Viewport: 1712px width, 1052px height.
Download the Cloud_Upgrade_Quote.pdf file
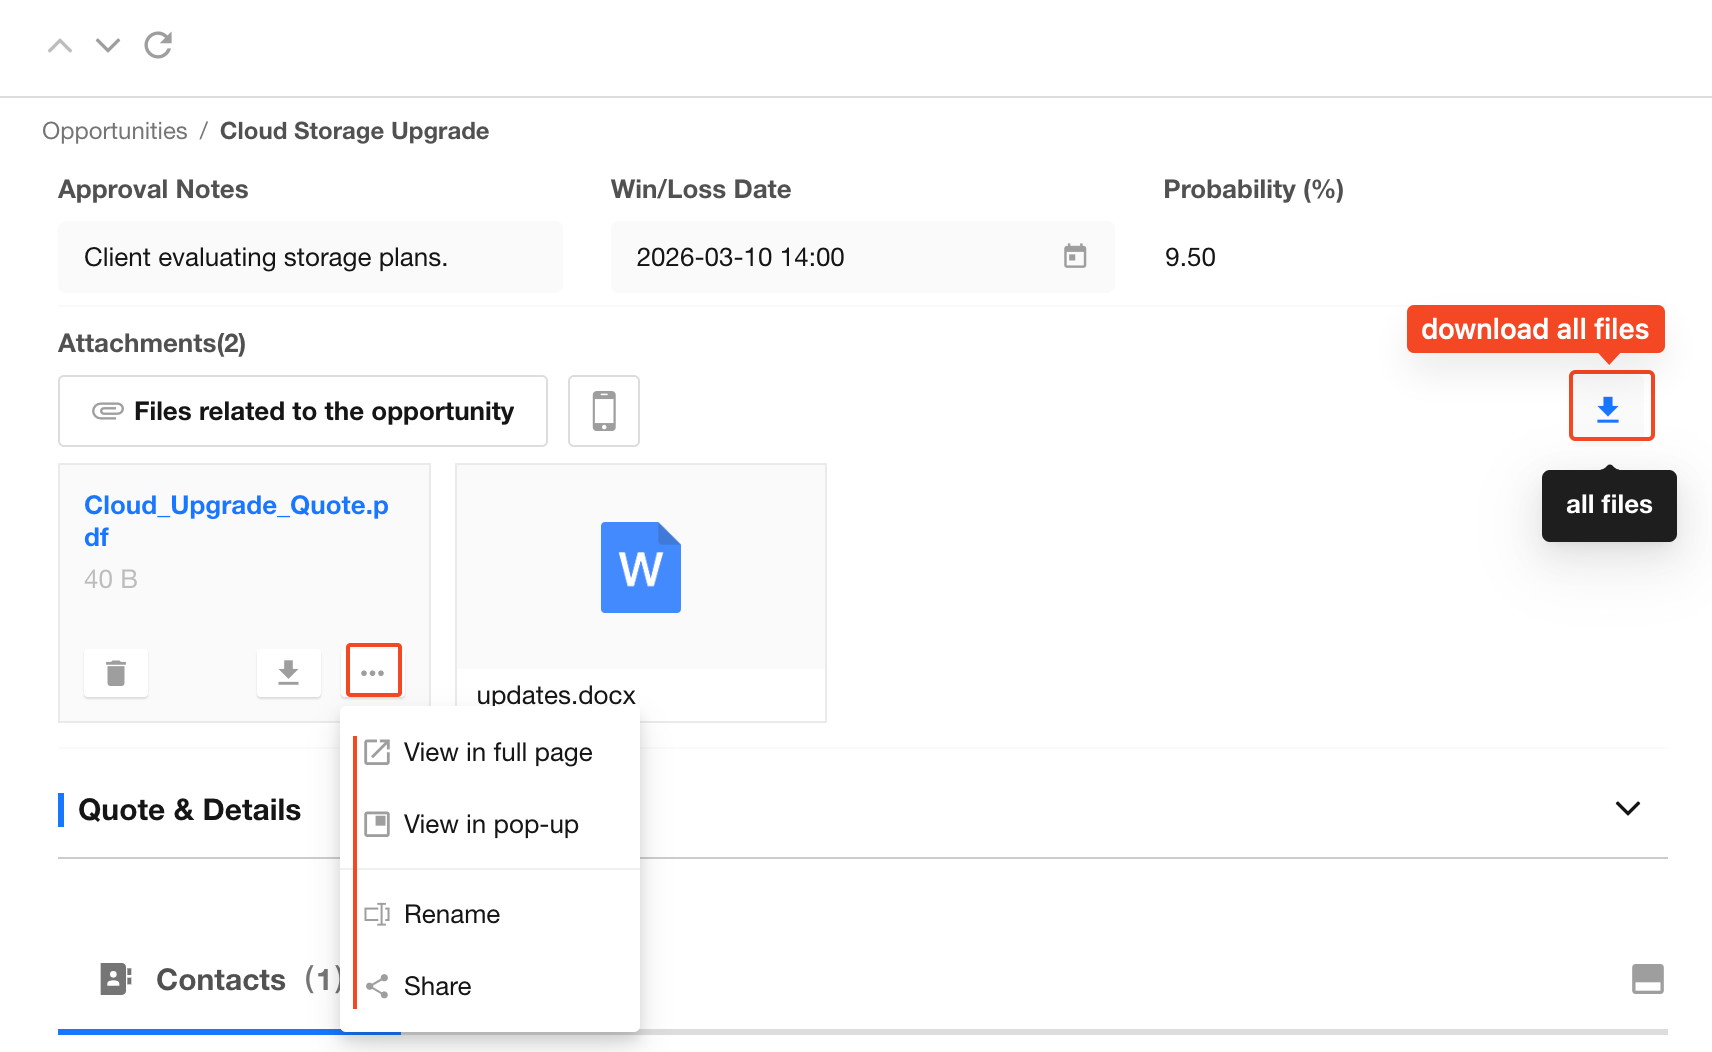(x=288, y=673)
